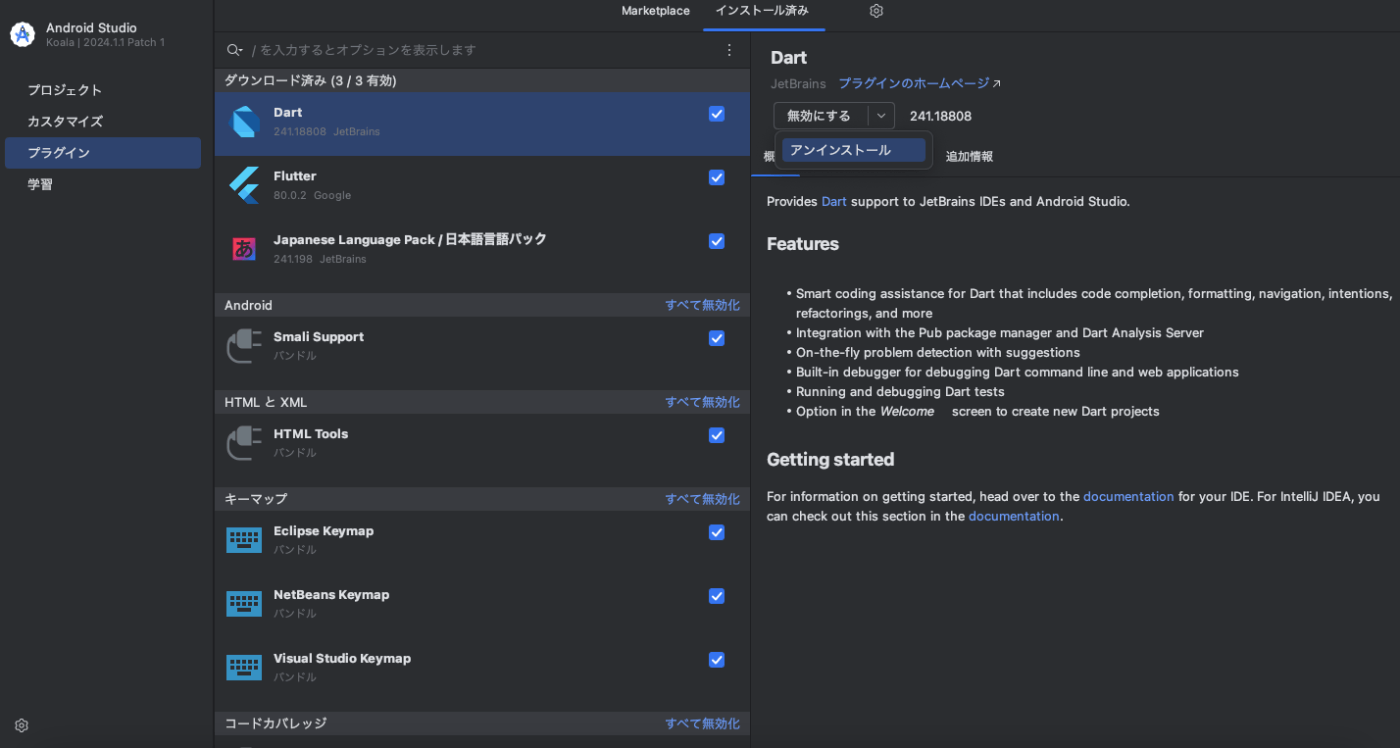Disable the Dart plugin checkbox
This screenshot has height=748, width=1400.
point(716,114)
